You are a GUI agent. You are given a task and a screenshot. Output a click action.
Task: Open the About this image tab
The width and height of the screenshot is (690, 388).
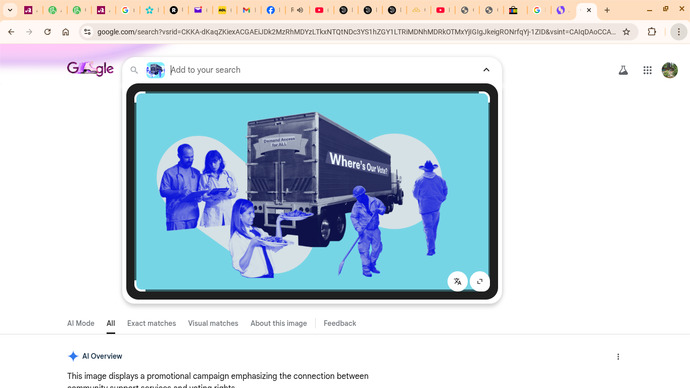coord(279,323)
